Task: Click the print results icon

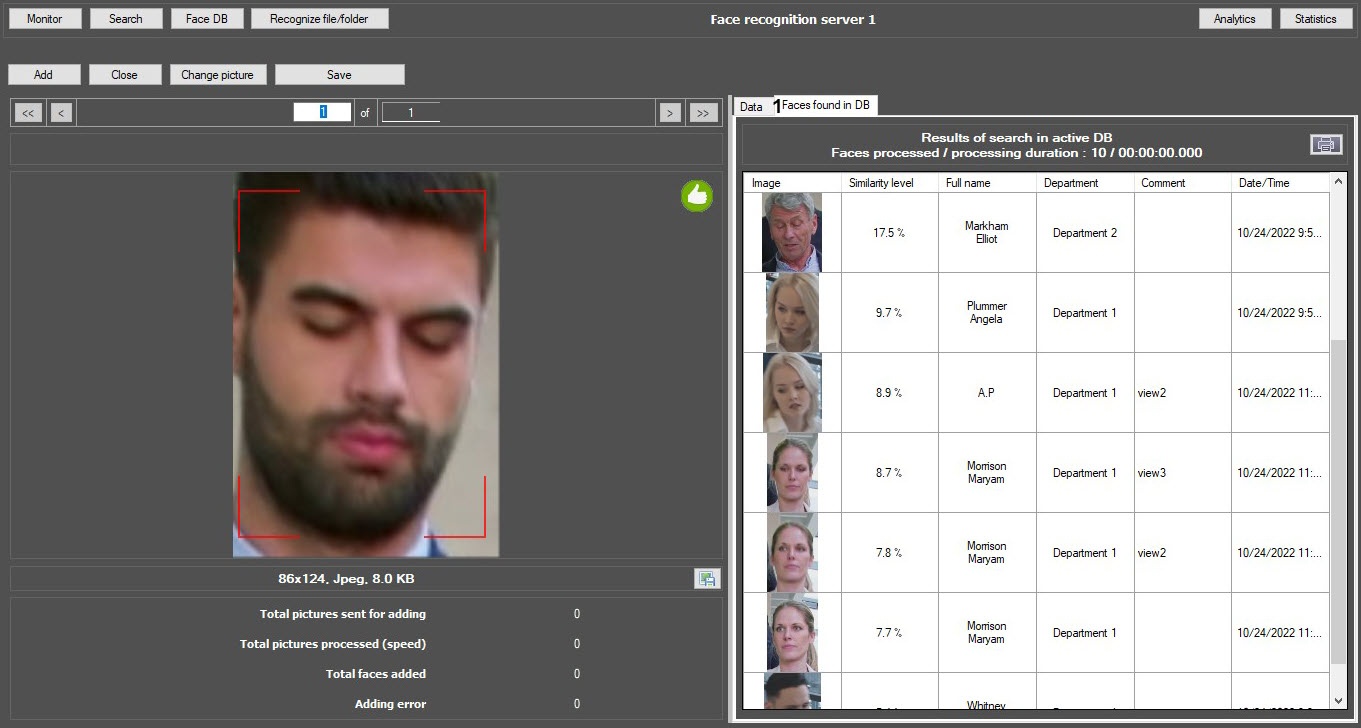Action: pyautogui.click(x=1326, y=145)
